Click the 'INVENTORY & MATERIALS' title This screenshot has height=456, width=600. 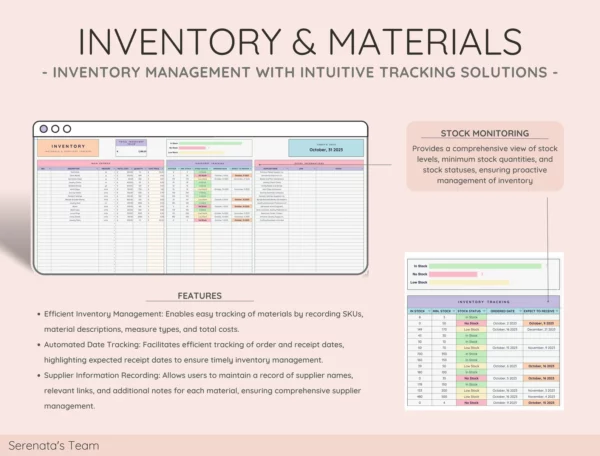coord(300,41)
